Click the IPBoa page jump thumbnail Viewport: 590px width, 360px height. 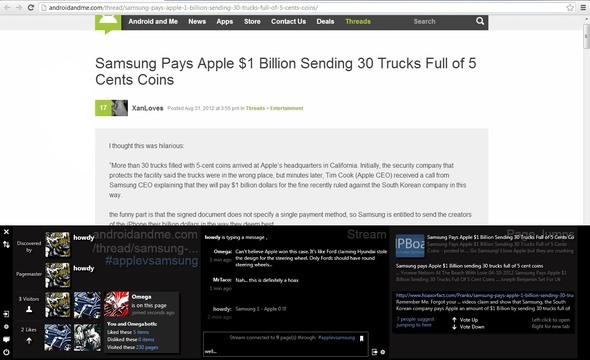[410, 246]
